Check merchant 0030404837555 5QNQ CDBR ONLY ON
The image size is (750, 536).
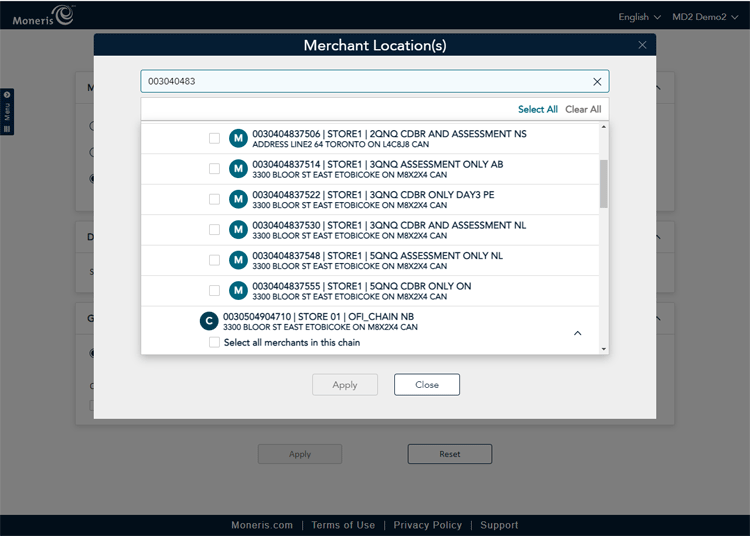click(x=214, y=291)
